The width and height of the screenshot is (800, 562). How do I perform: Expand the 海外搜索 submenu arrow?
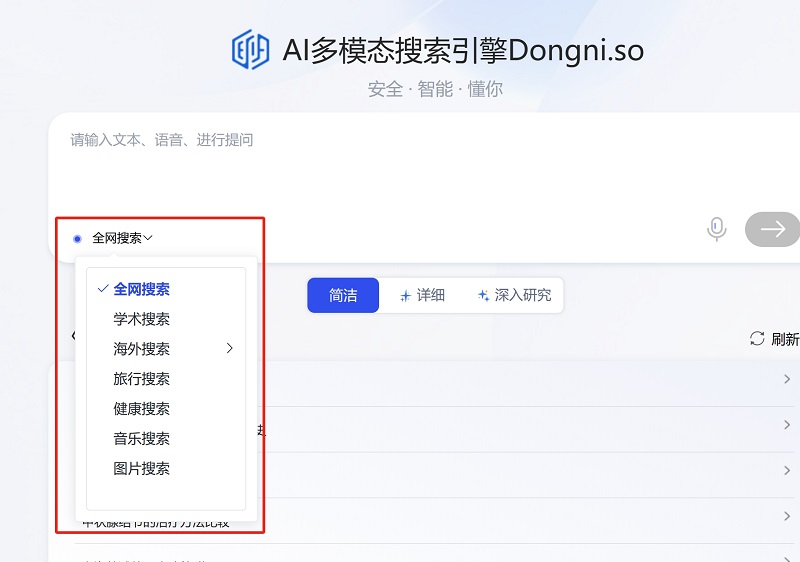[230, 348]
